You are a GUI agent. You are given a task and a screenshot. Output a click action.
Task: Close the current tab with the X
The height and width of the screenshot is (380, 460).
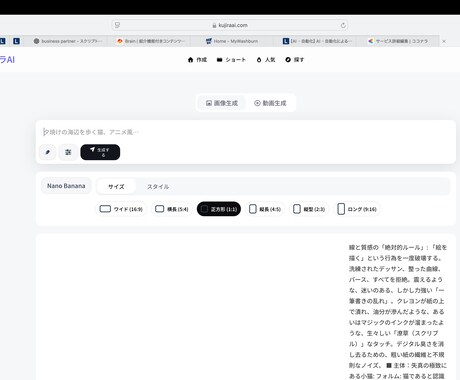click(x=444, y=41)
